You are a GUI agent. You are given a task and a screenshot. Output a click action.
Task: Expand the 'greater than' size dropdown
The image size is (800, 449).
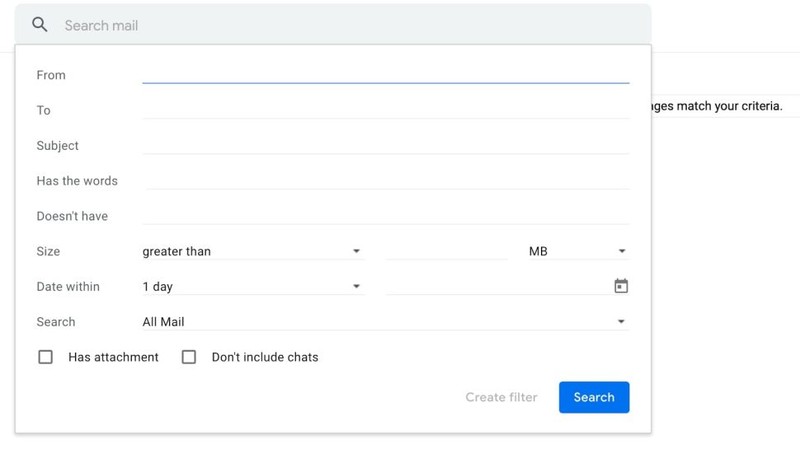[252, 252]
